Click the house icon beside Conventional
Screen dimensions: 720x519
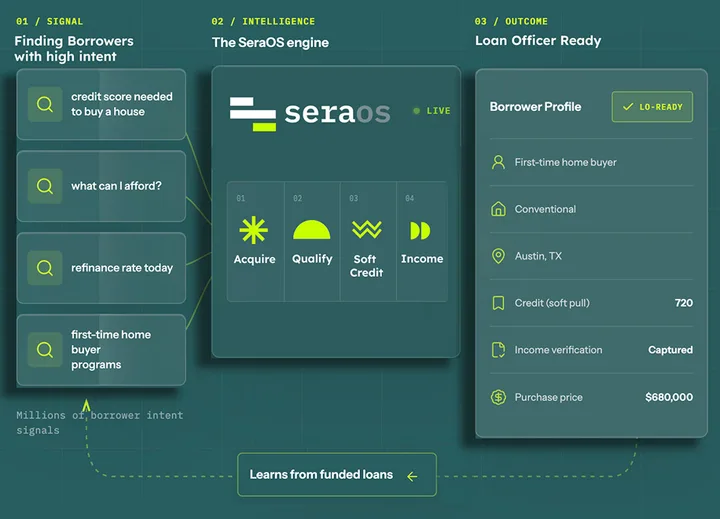tap(498, 209)
